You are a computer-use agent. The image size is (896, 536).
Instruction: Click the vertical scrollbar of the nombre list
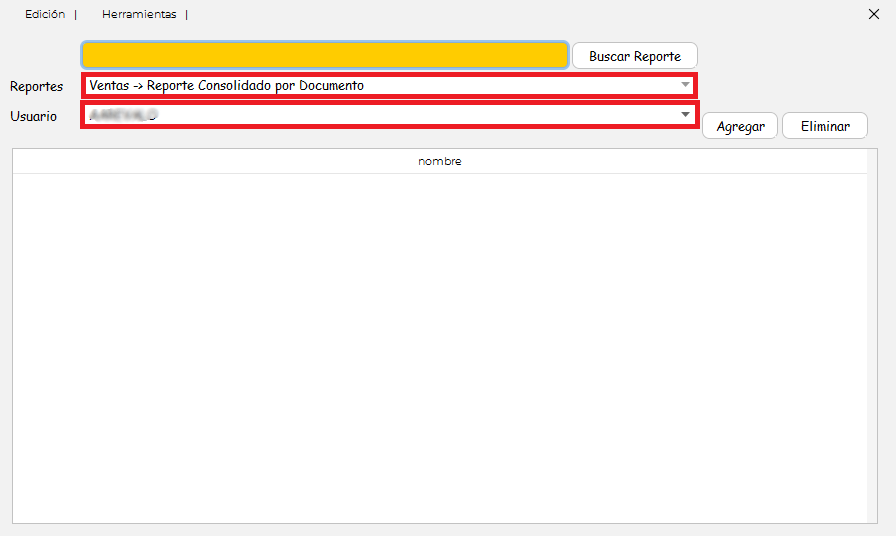[872, 336]
